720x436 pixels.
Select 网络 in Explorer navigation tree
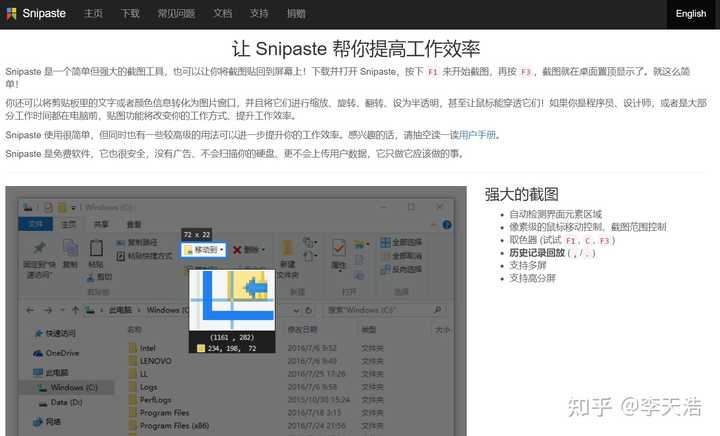point(47,421)
